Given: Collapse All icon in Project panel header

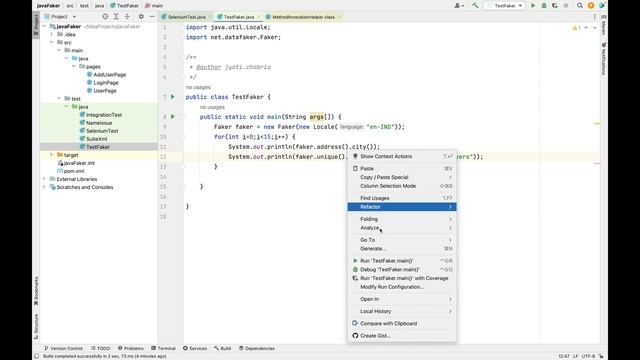Looking at the screenshot, I should coord(127,17).
